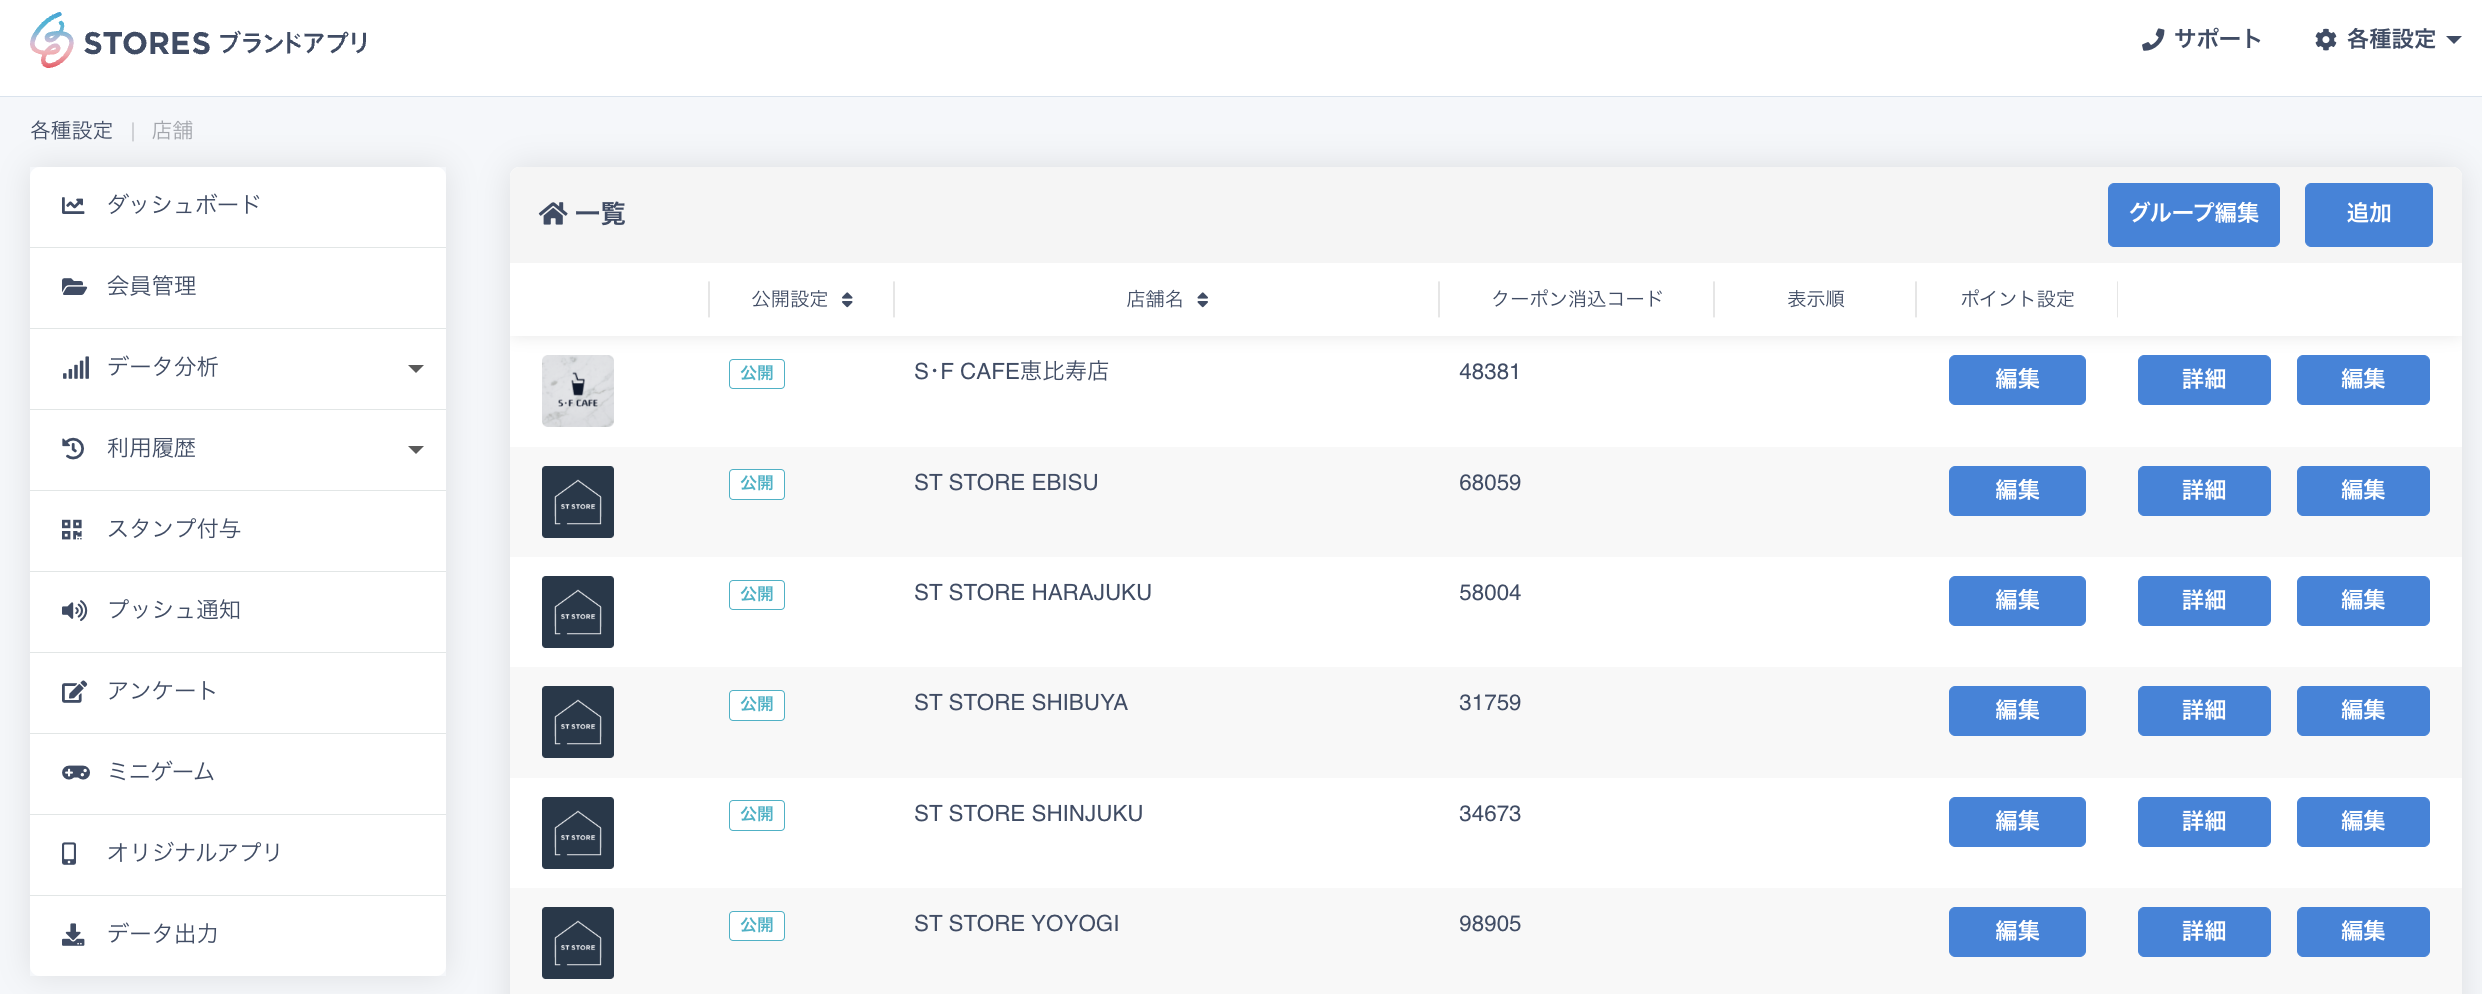Screen dimensions: 2482x994
Task: Click rightmost 編集 for ST STORE YOYOGI
Action: click(2363, 932)
